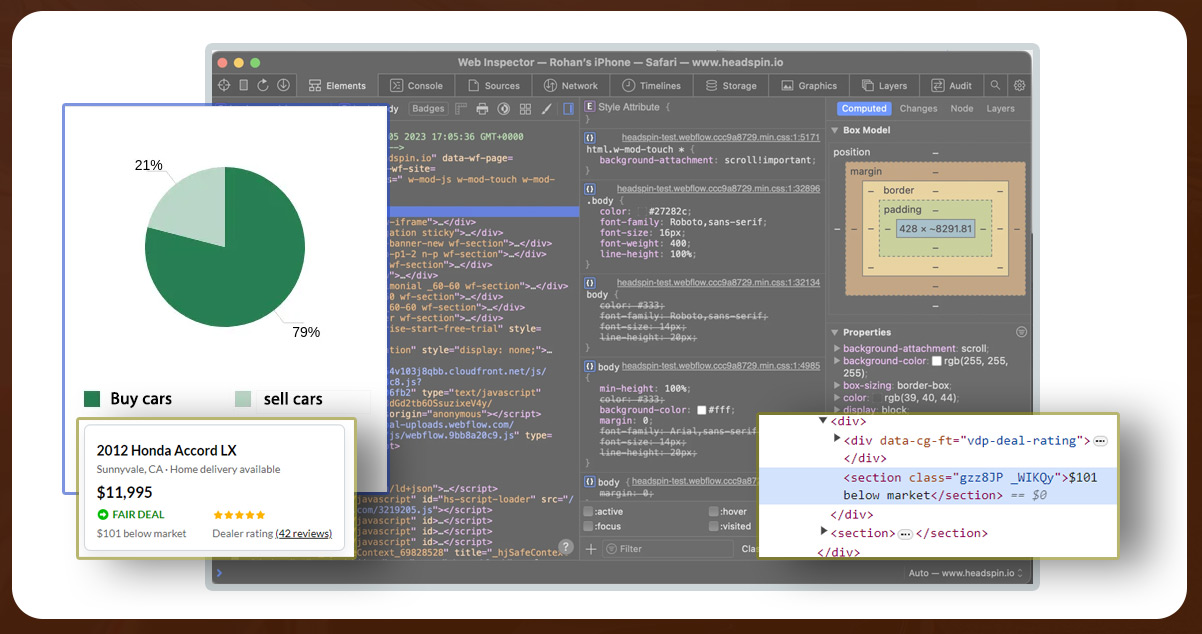The image size is (1202, 634).
Task: Click the add new rule plus icon
Action: [x=591, y=548]
